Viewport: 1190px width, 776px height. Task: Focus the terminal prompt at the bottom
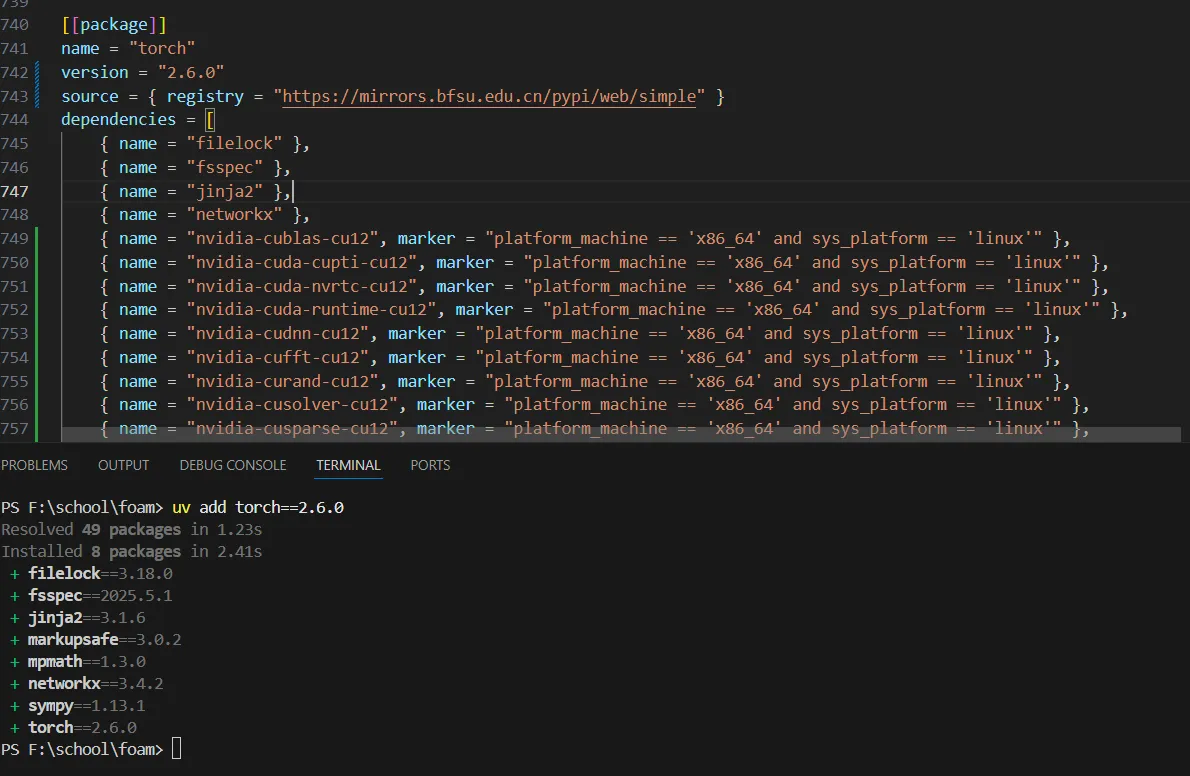point(177,749)
